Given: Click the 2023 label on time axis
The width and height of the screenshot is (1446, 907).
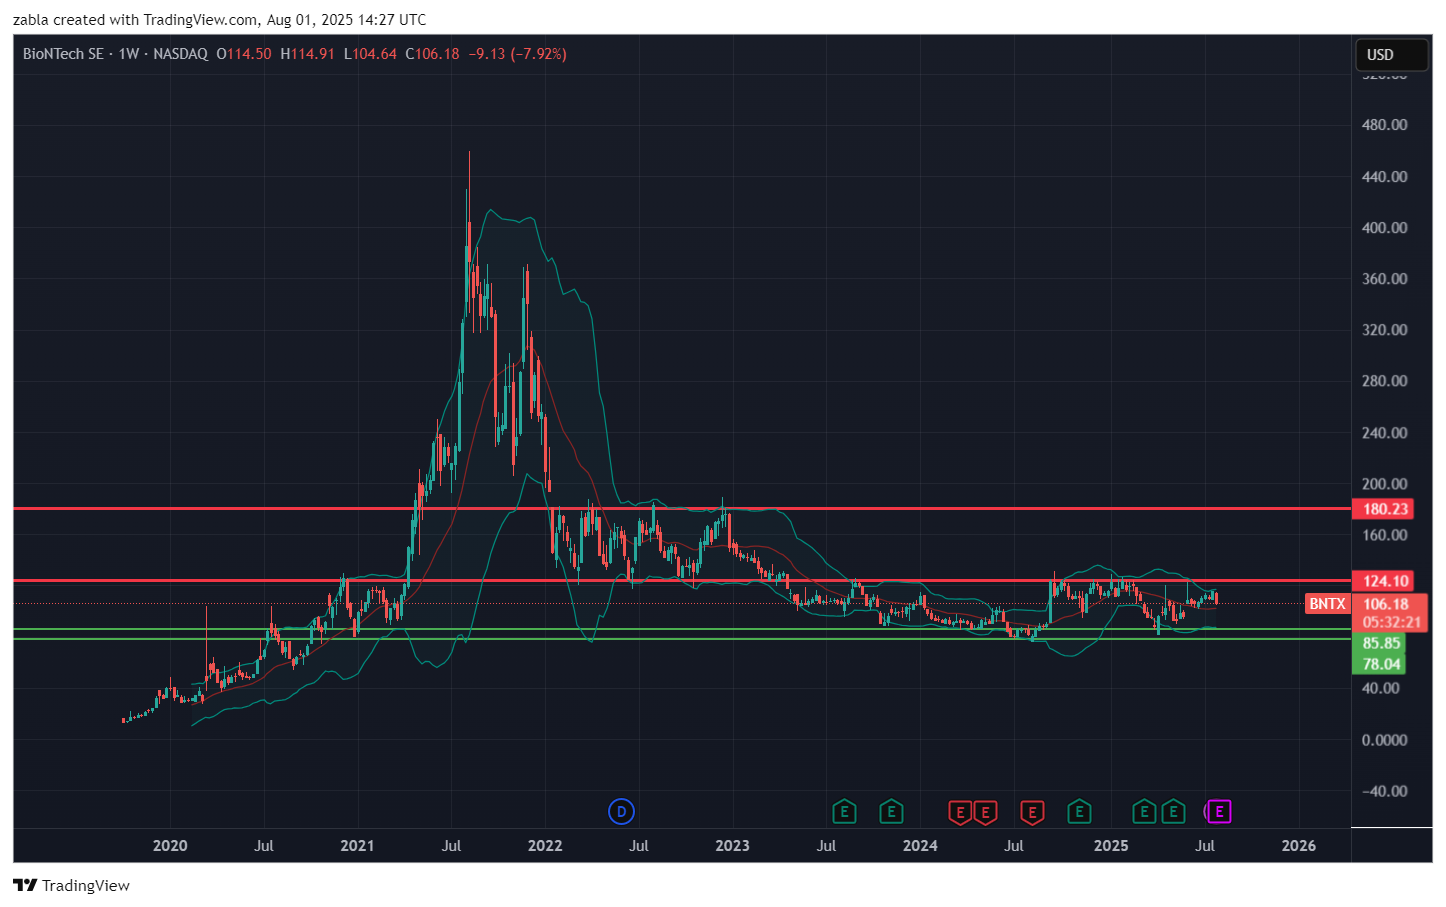Looking at the screenshot, I should 732,846.
